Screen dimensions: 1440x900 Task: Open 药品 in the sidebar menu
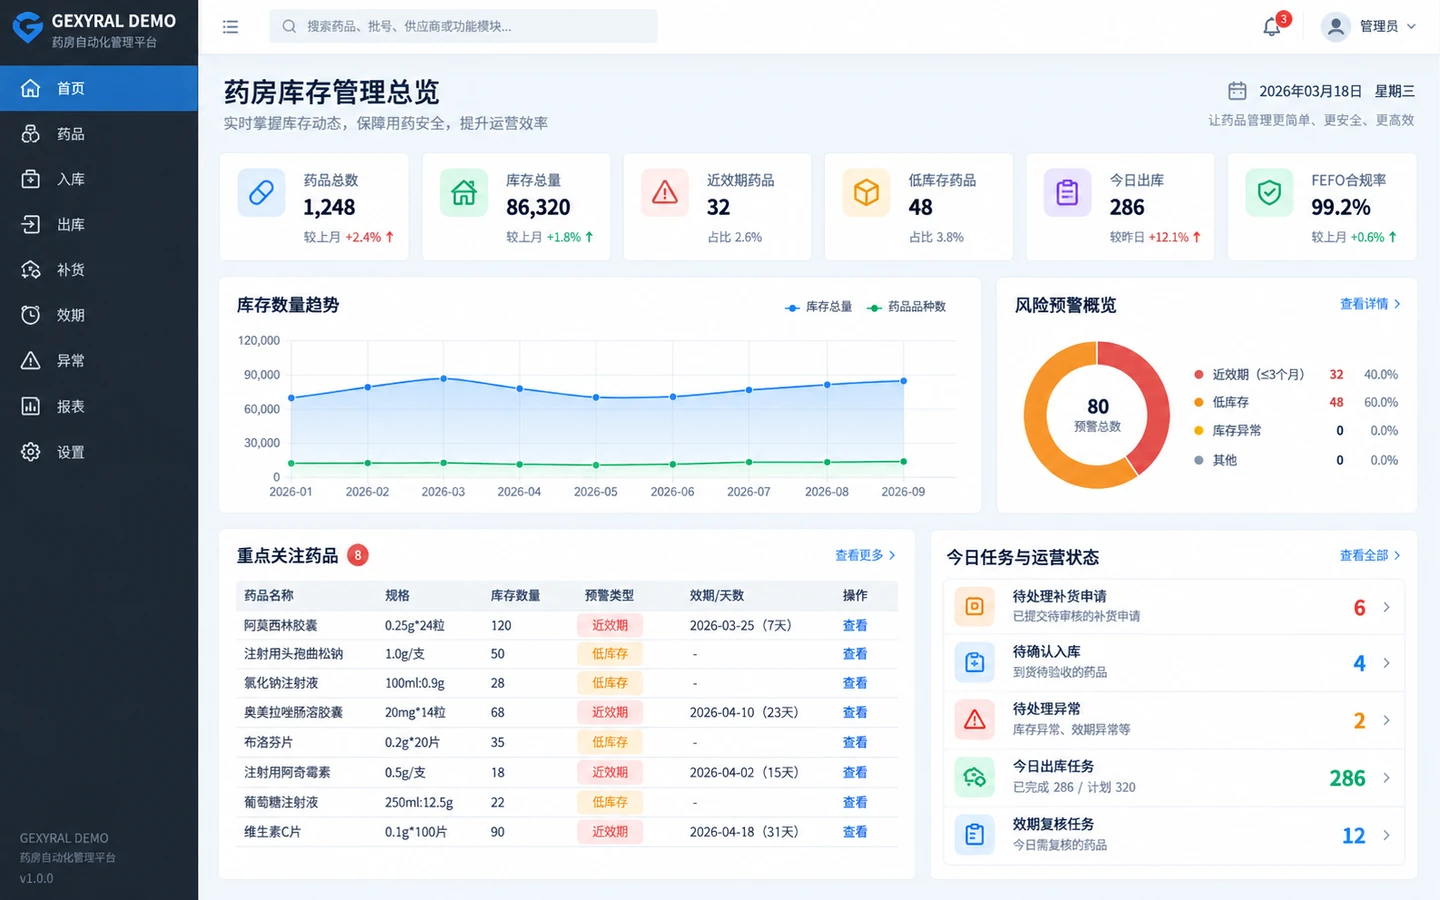click(x=99, y=134)
